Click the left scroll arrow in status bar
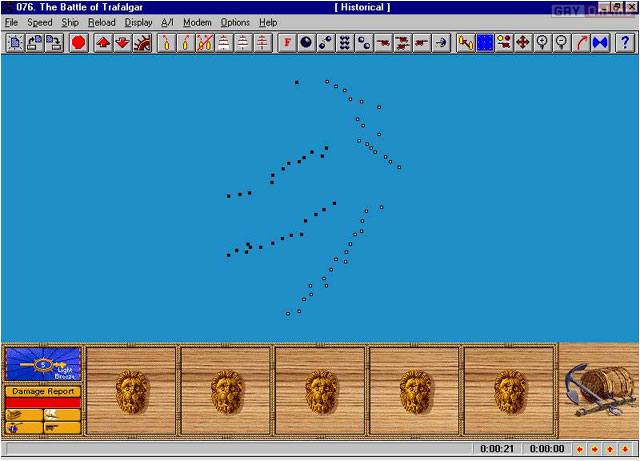Screen dimensions: 640x461 (579, 449)
